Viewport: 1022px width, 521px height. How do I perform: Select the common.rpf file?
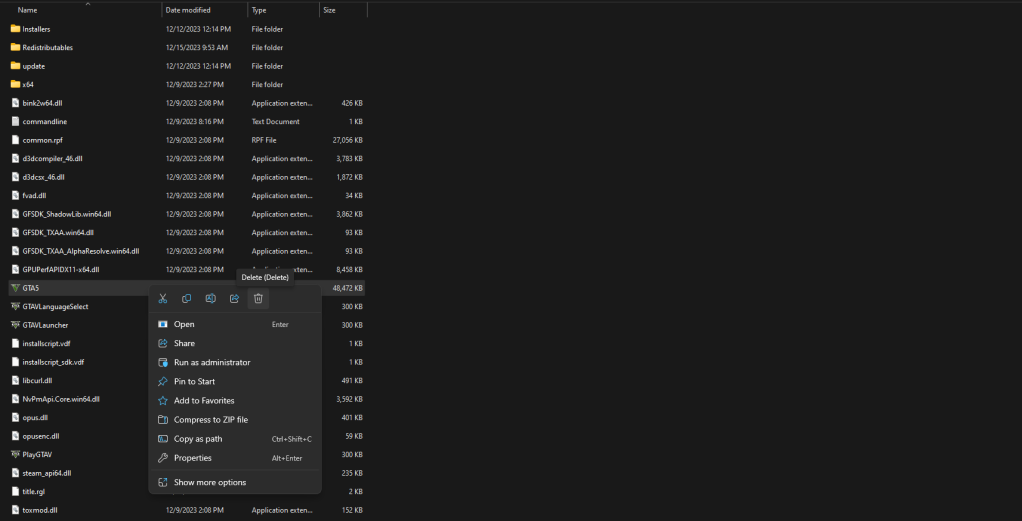42,140
